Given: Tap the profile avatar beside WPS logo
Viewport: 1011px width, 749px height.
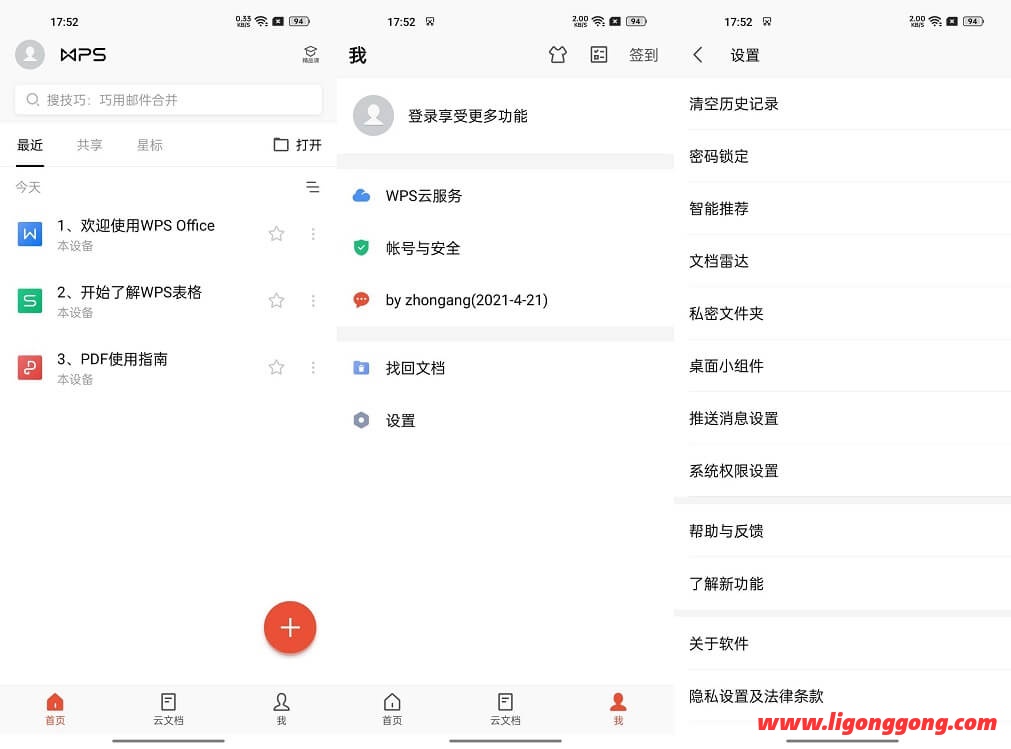Looking at the screenshot, I should point(30,54).
